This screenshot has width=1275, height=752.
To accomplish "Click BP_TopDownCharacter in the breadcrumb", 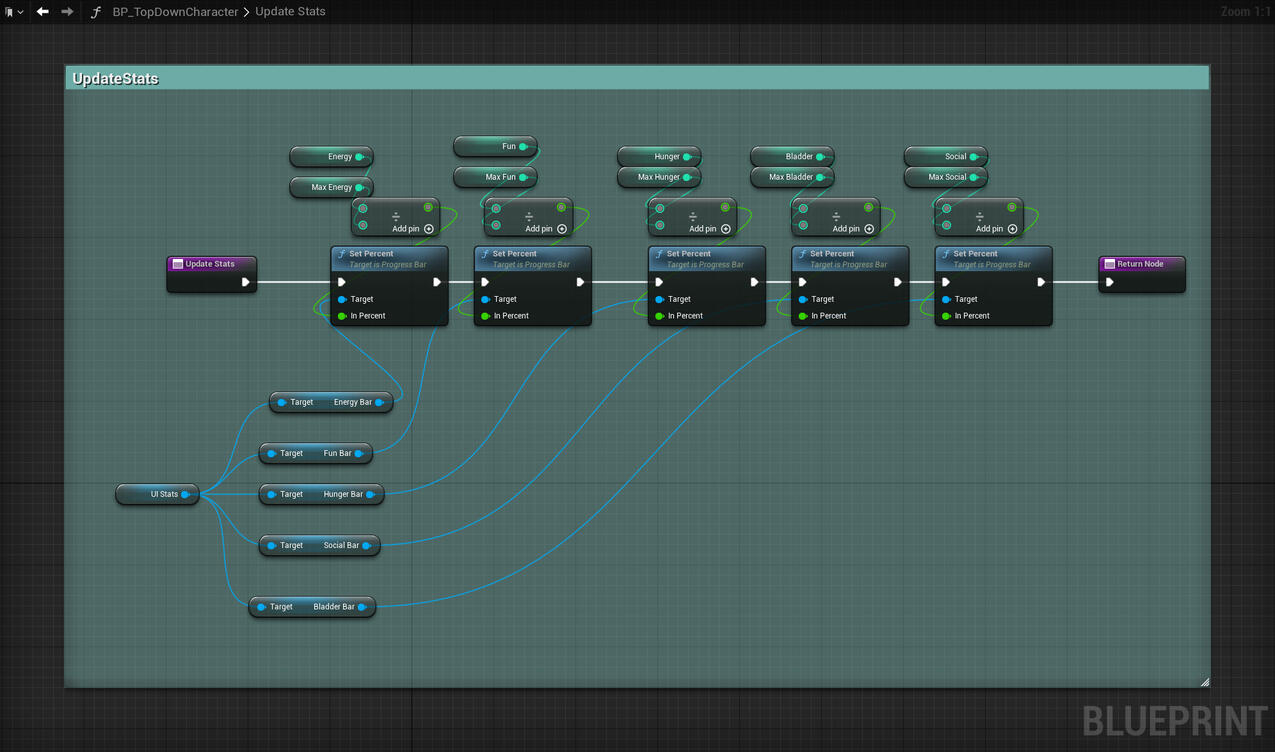I will pyautogui.click(x=175, y=12).
